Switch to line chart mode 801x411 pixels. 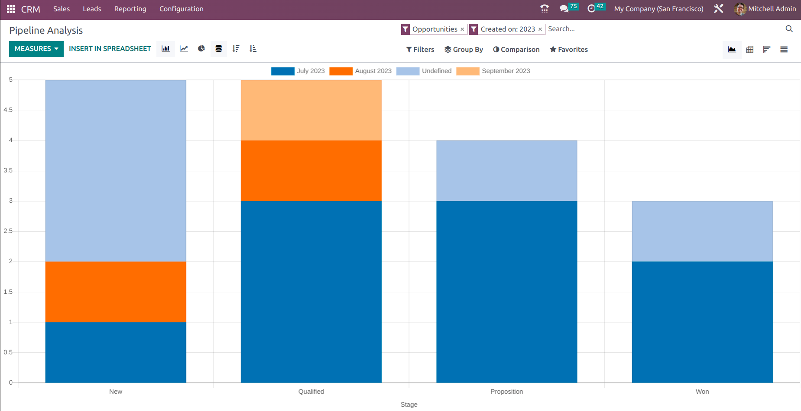click(x=184, y=48)
